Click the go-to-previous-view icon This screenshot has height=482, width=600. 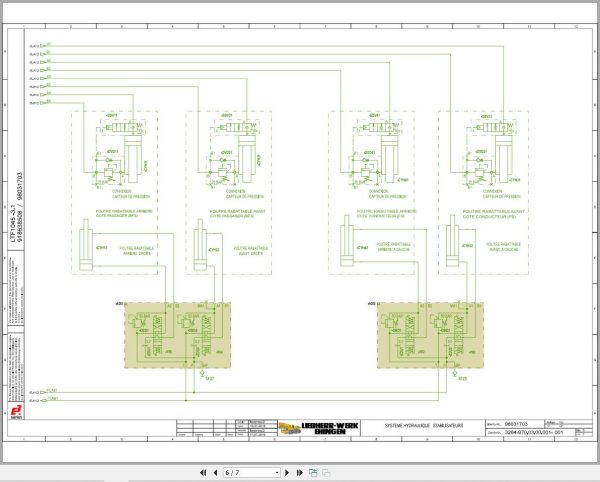pos(313,473)
